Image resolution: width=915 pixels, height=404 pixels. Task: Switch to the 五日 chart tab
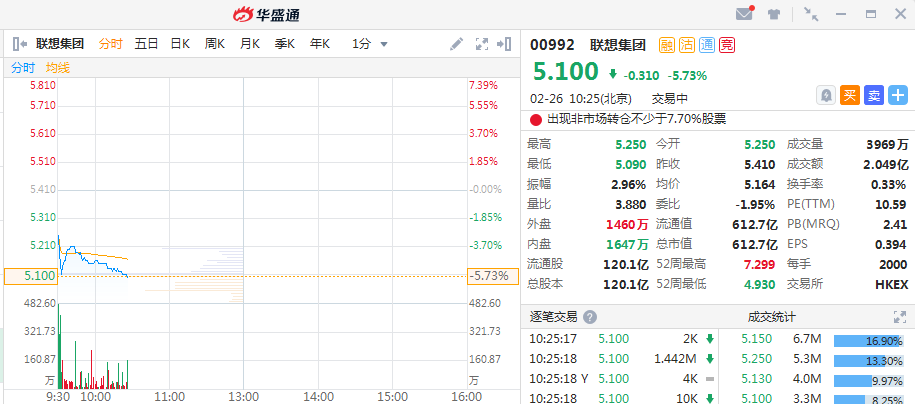[146, 44]
